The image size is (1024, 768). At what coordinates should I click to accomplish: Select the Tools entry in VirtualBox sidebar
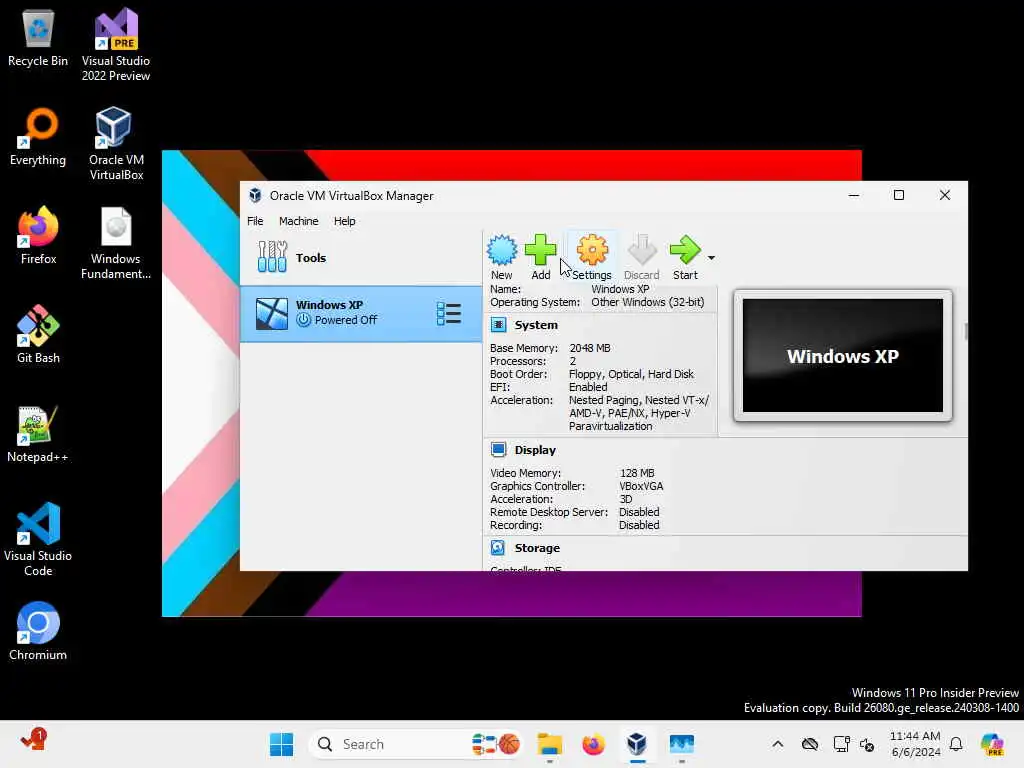(x=361, y=257)
